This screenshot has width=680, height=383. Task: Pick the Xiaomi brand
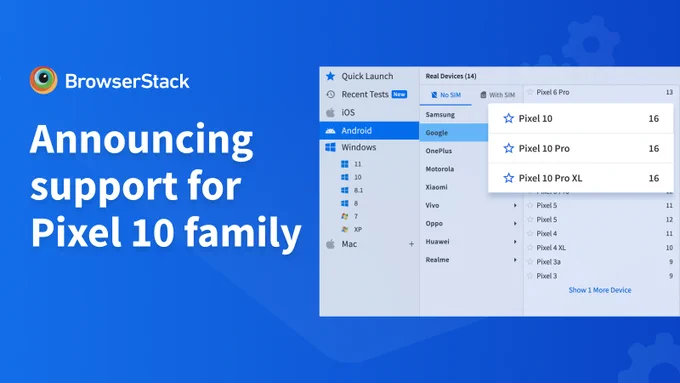436,187
